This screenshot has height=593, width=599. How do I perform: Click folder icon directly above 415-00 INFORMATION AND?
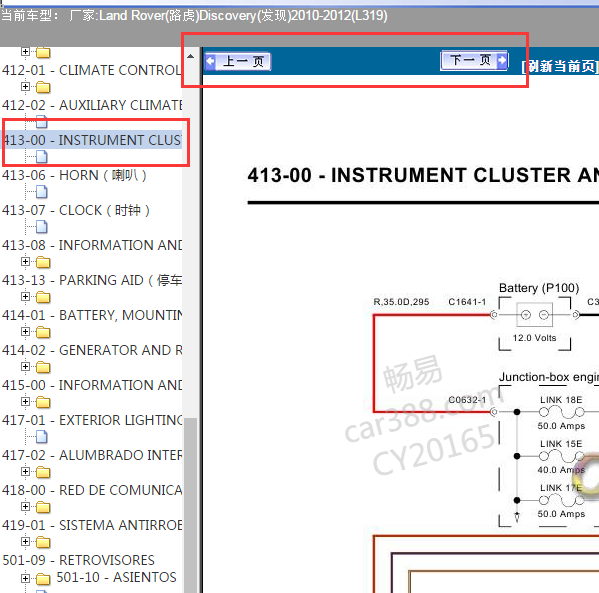(43, 368)
